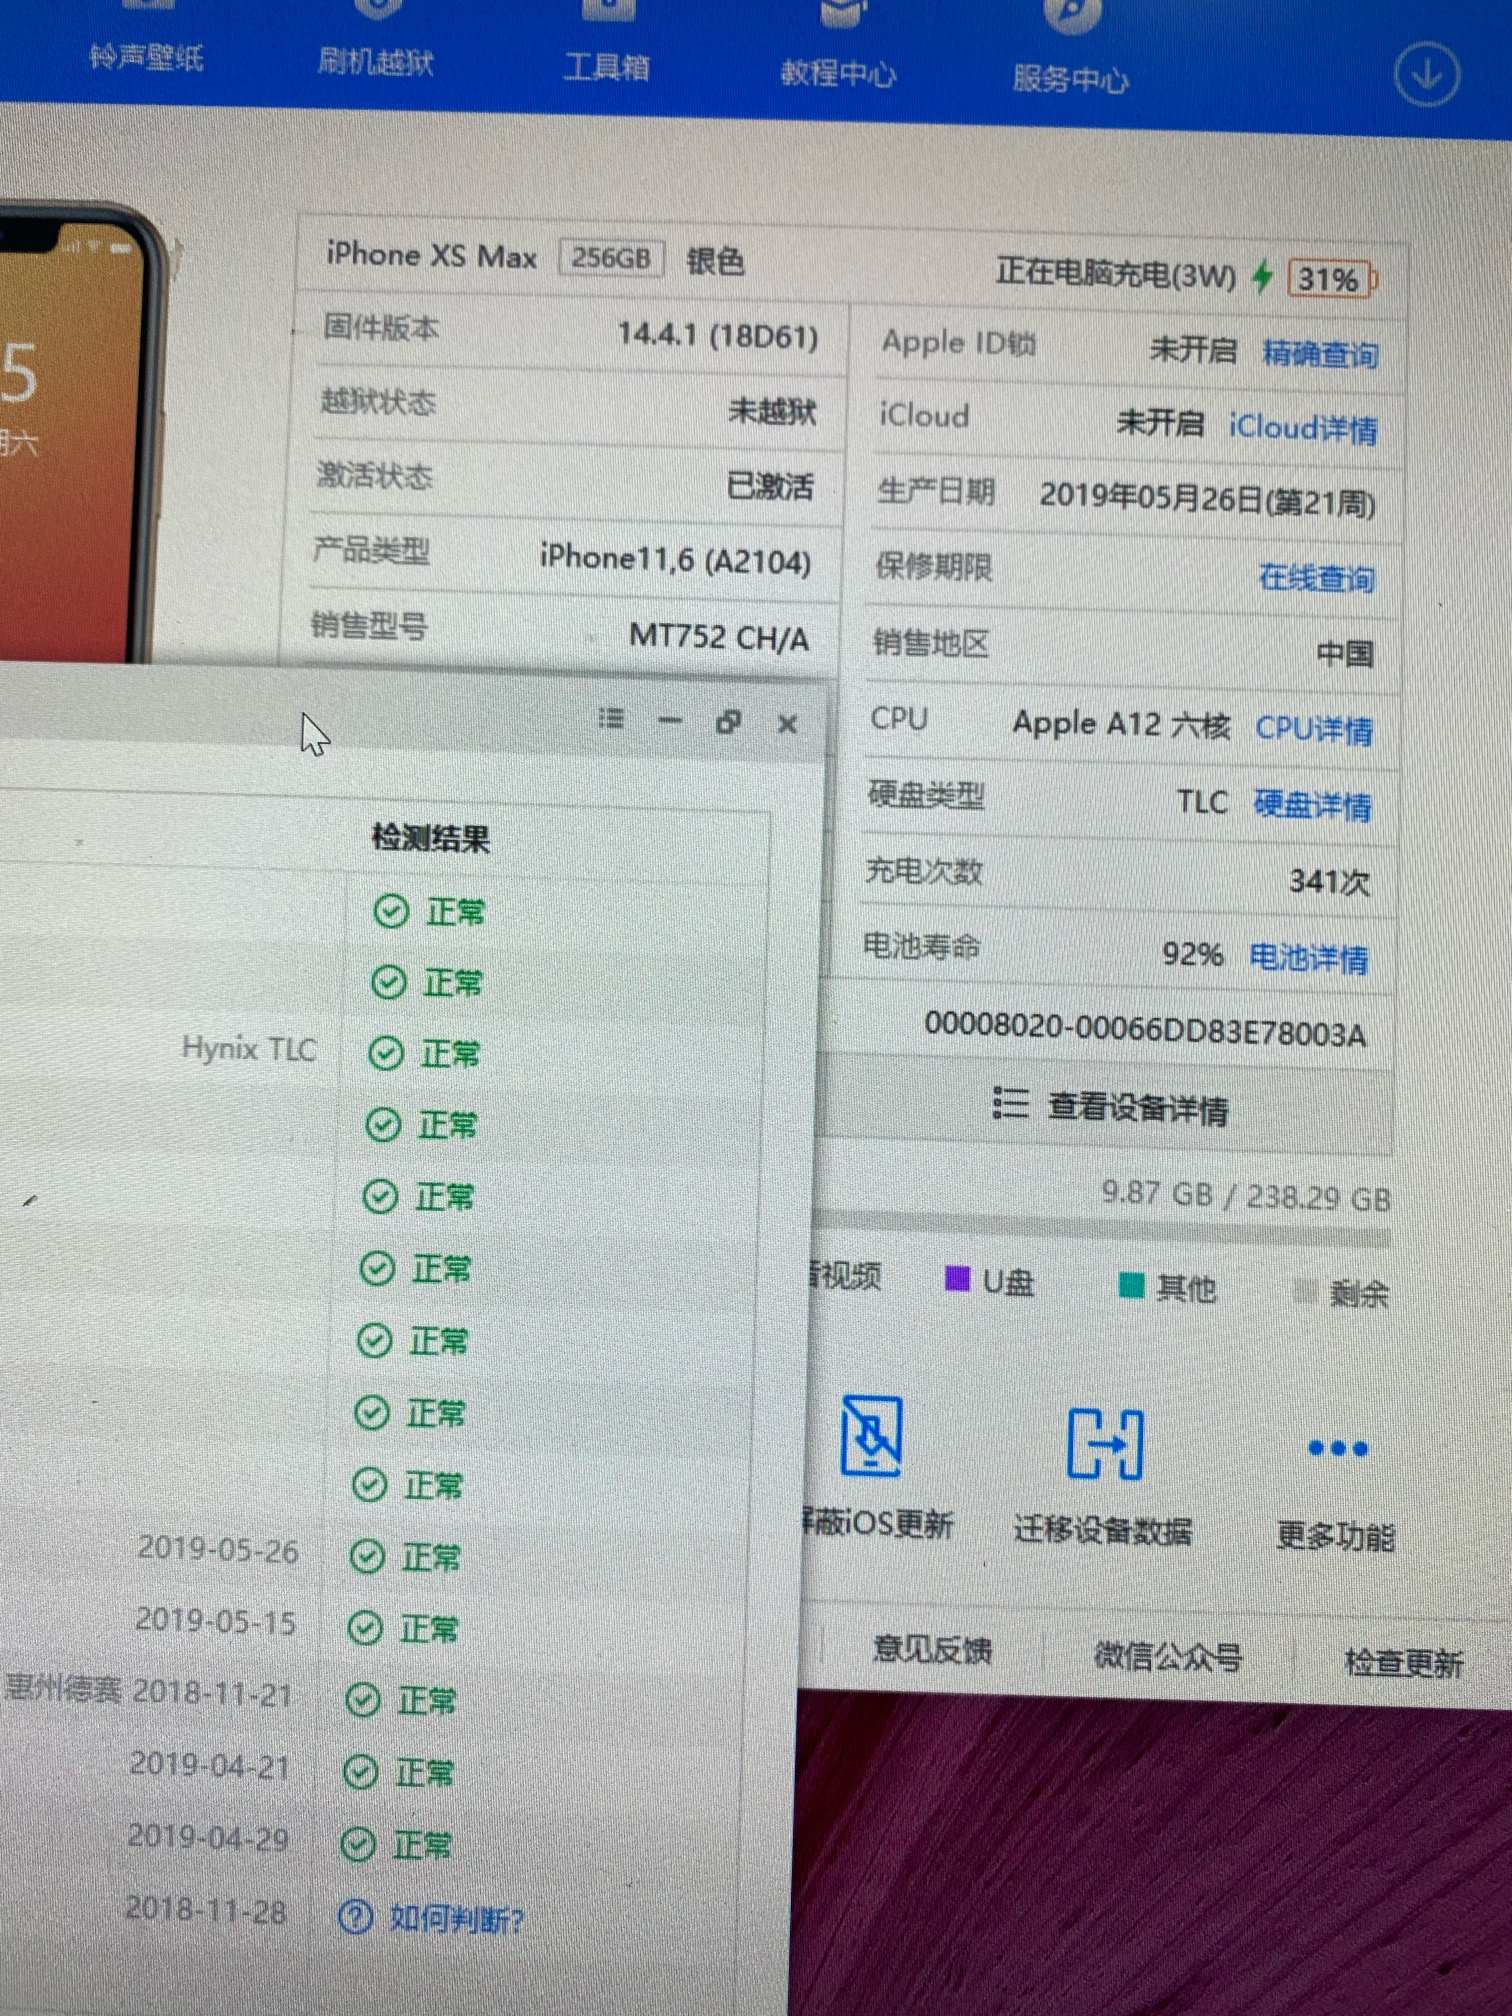Click the 正常 check icon in 惠州德赛 row
The height and width of the screenshot is (2016, 1512).
(362, 1700)
